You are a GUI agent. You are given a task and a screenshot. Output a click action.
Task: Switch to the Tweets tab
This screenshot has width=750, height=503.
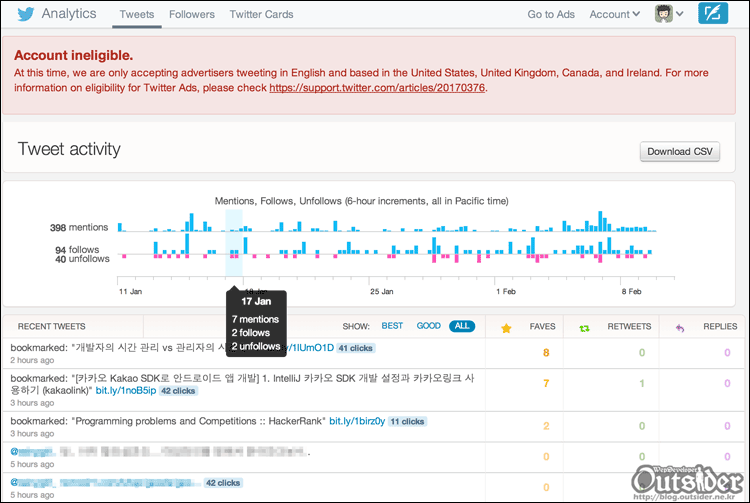pyautogui.click(x=137, y=14)
